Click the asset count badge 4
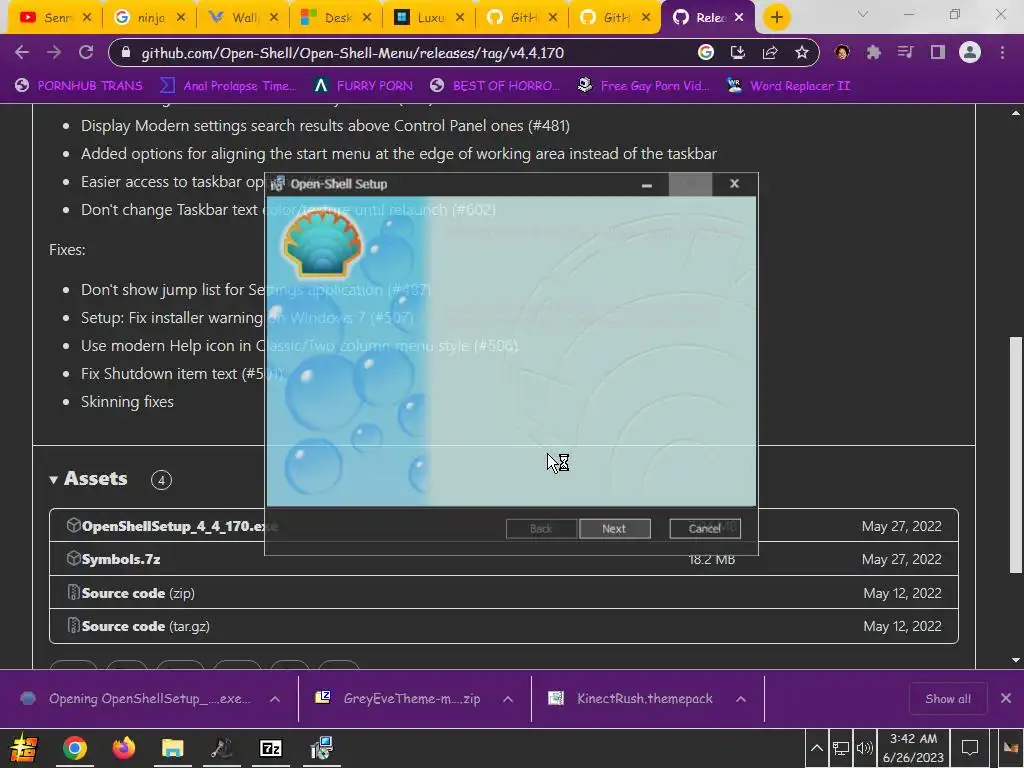Viewport: 1024px width, 768px height. click(x=161, y=480)
